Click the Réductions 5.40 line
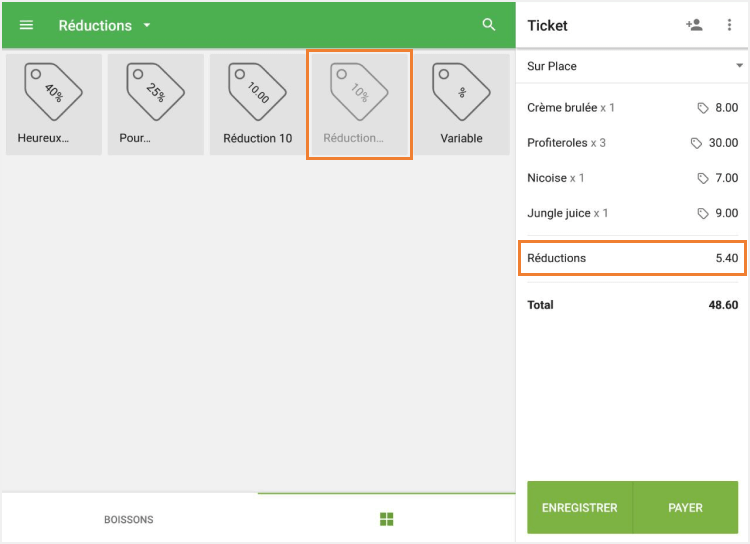This screenshot has width=750, height=544. click(632, 258)
